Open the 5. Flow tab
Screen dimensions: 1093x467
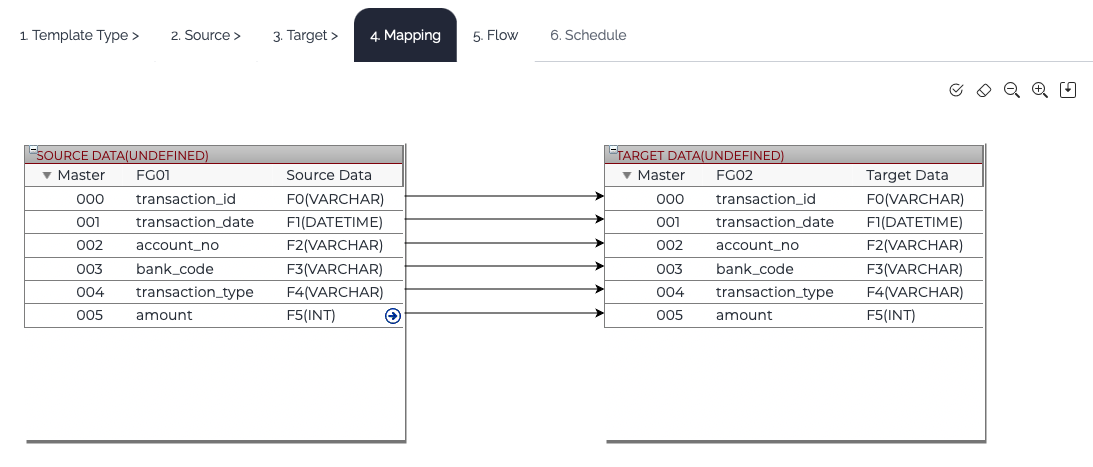495,35
